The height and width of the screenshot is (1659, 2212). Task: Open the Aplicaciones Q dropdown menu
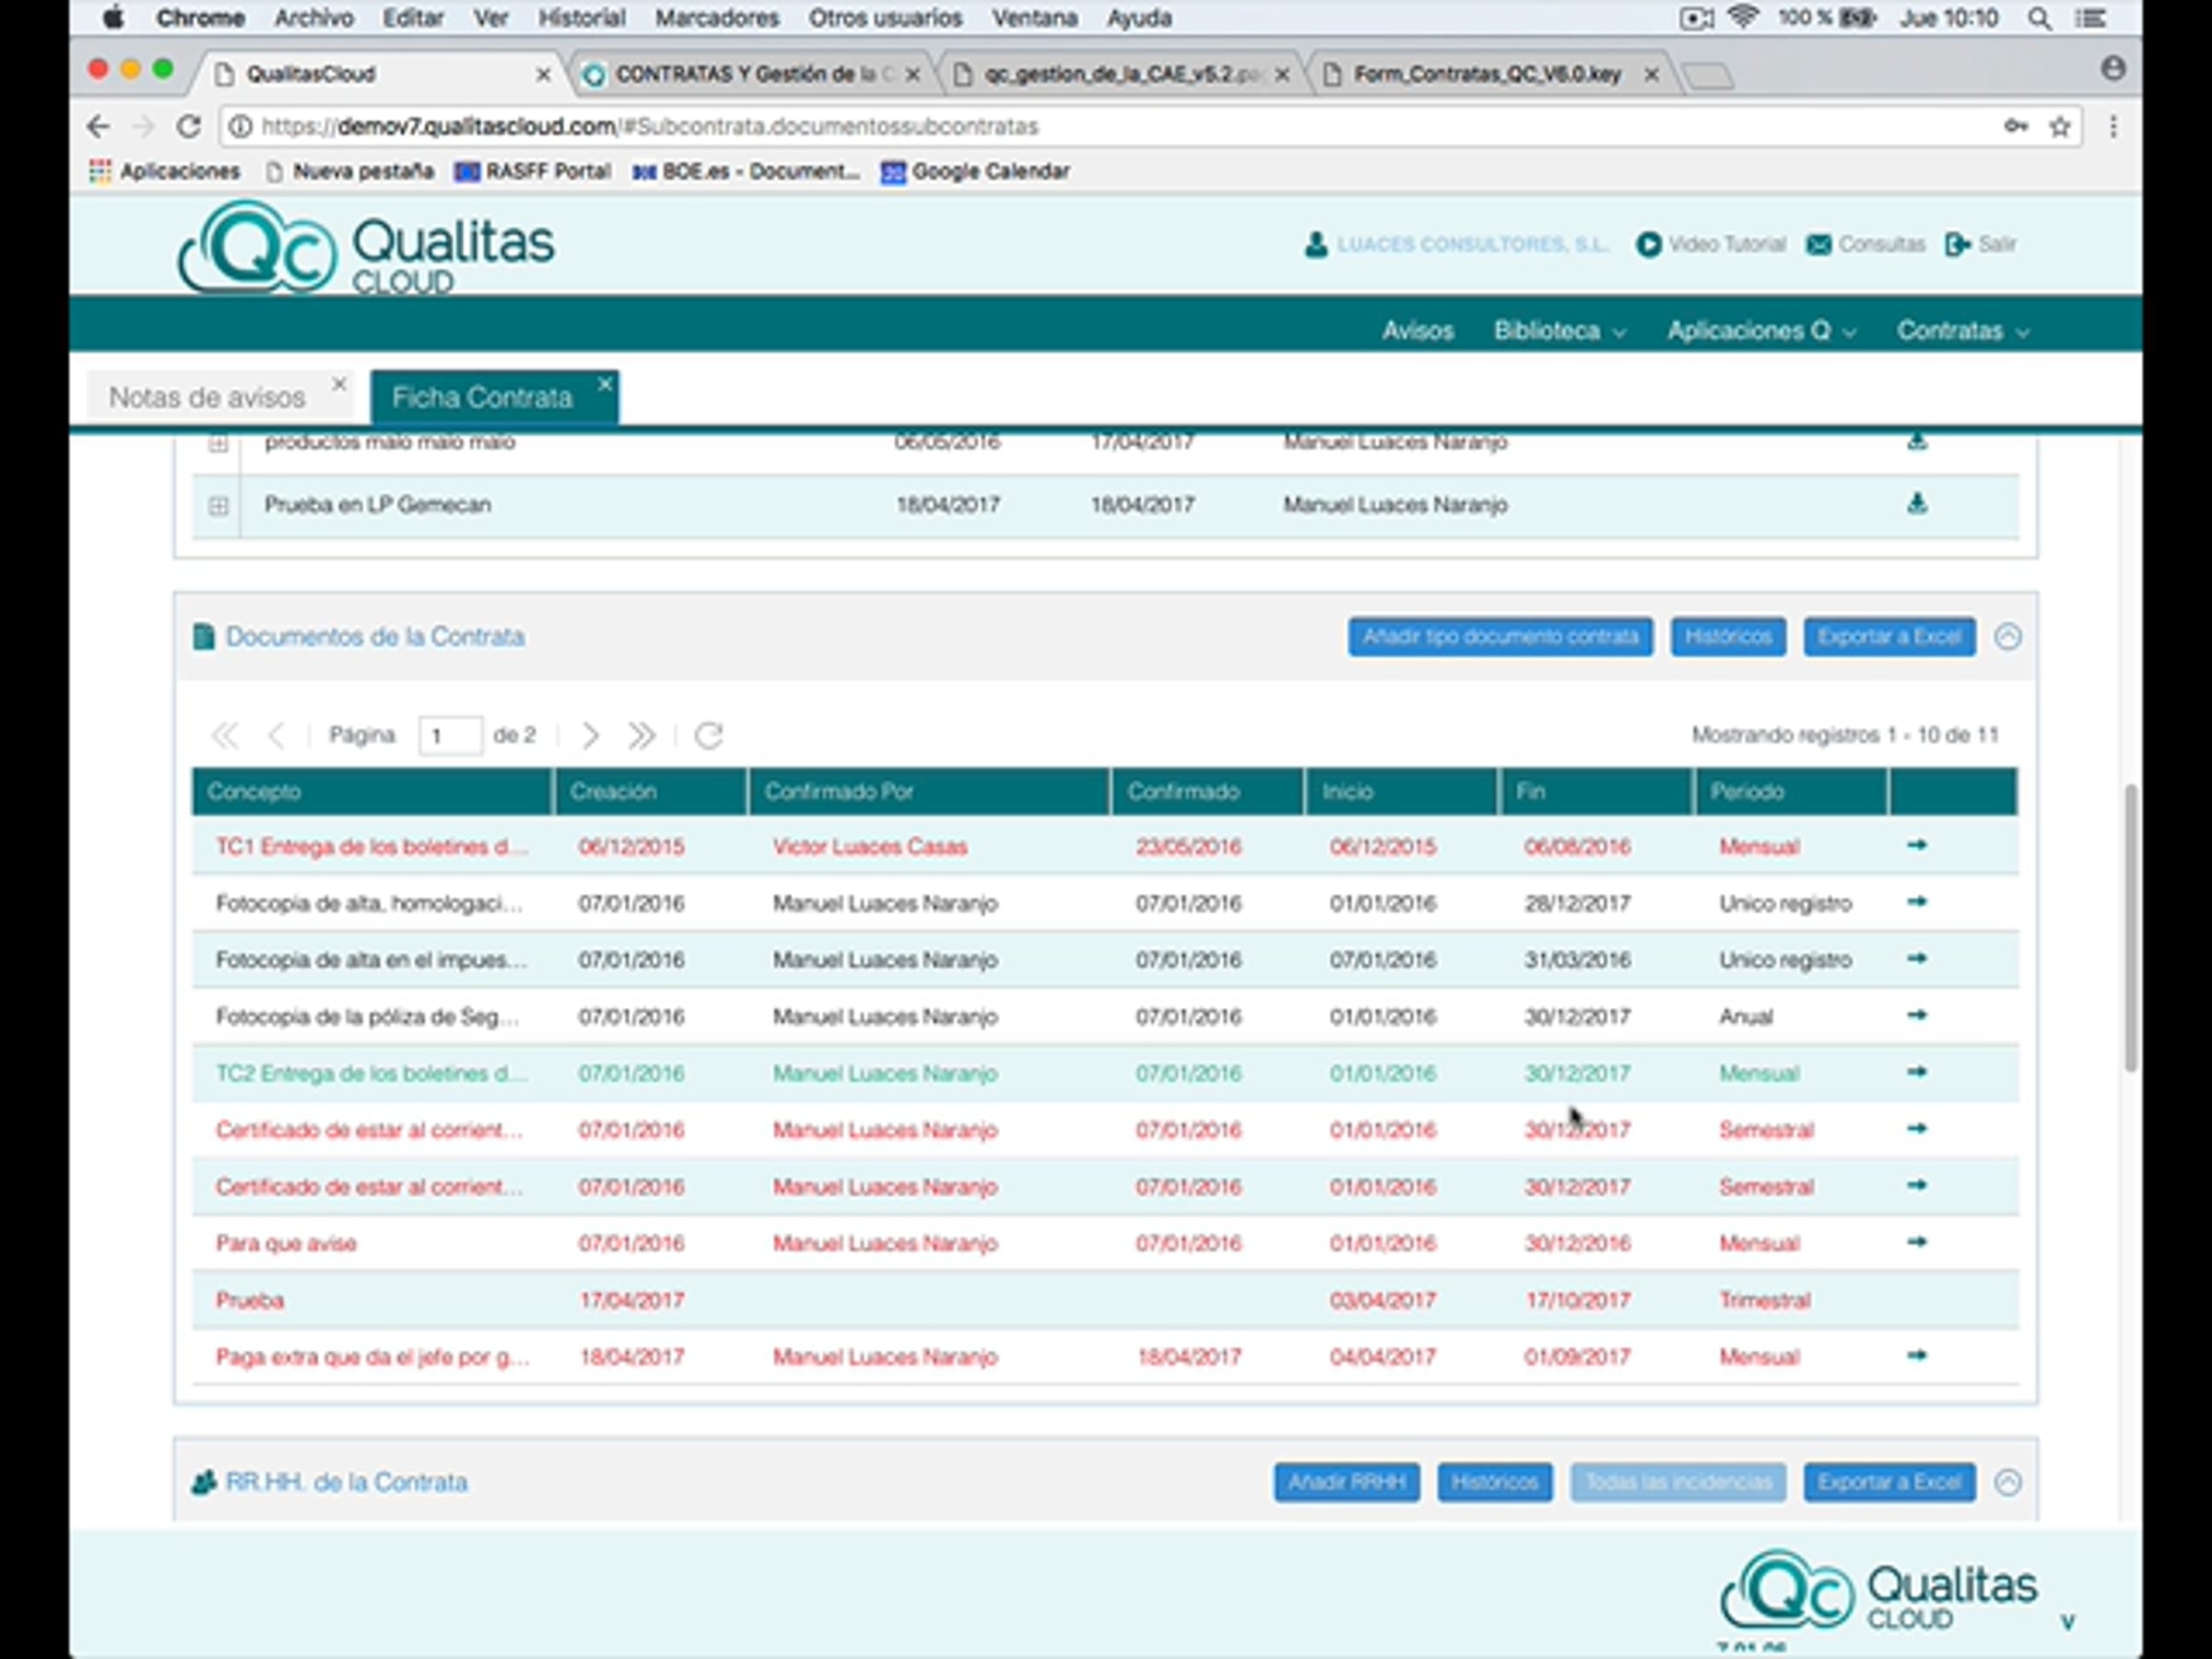pyautogui.click(x=1761, y=331)
